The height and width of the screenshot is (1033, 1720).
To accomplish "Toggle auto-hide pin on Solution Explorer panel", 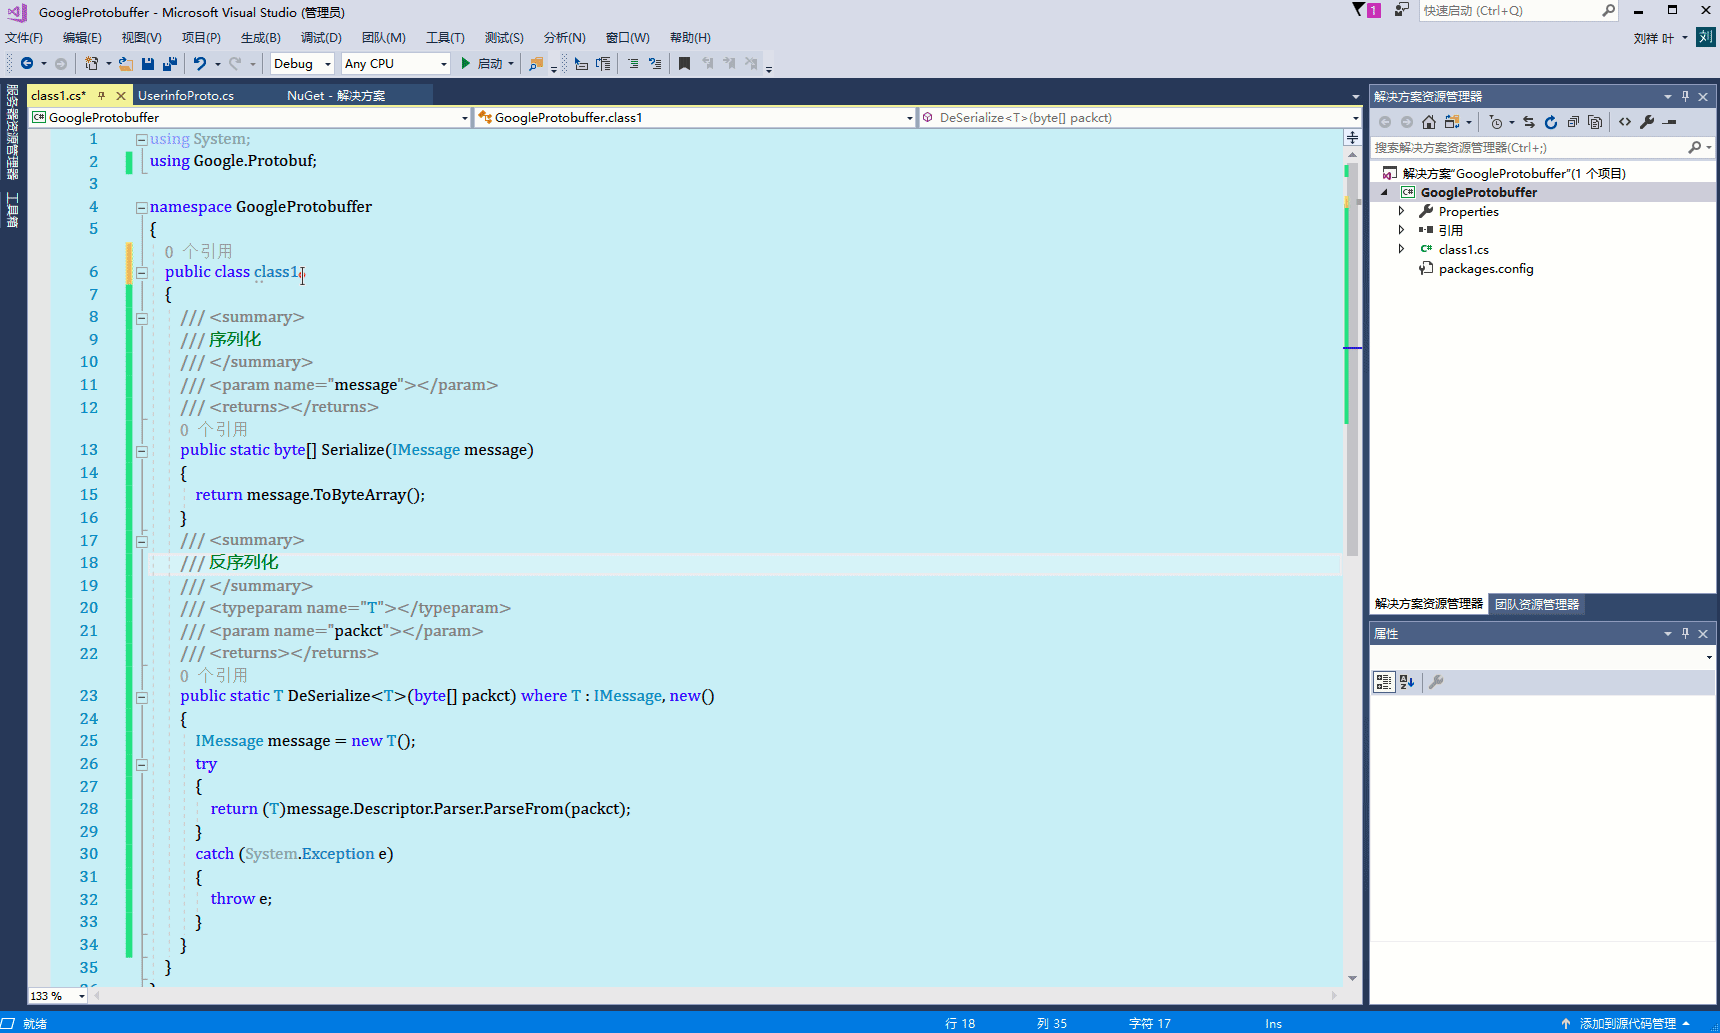I will coord(1685,97).
